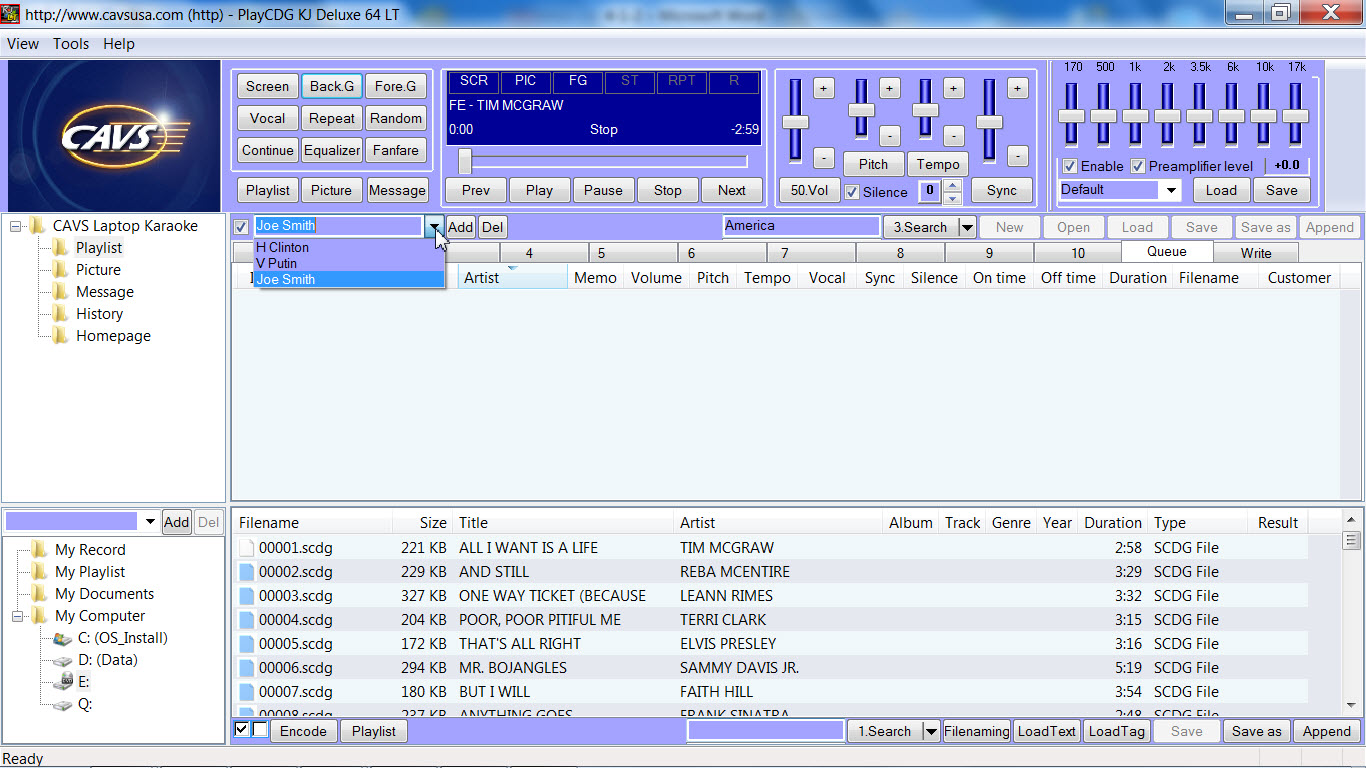Open the View menu

[23, 44]
